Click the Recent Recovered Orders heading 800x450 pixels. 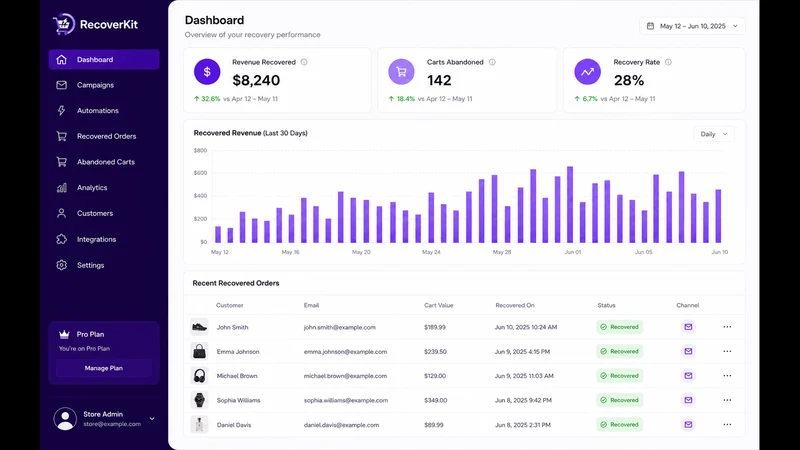[x=236, y=283]
